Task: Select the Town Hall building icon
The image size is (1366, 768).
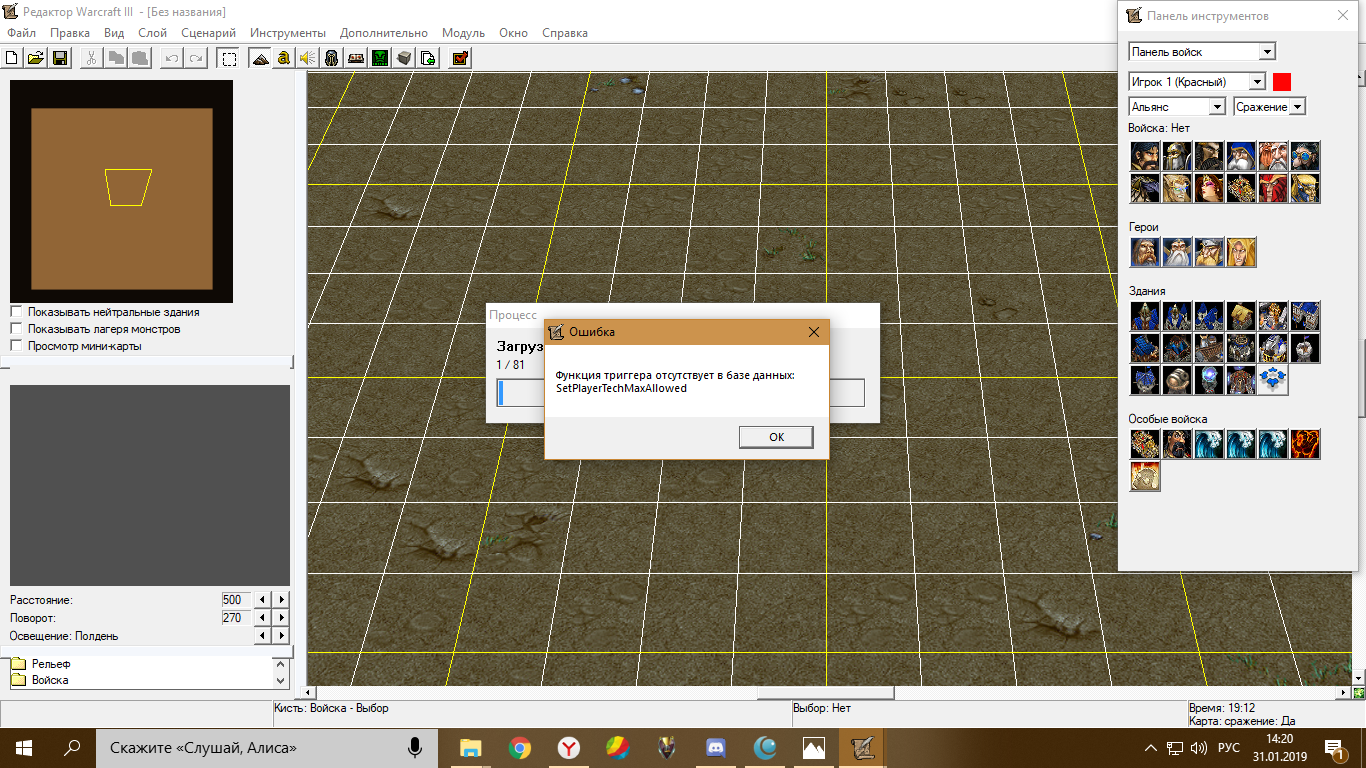Action: (1145, 316)
